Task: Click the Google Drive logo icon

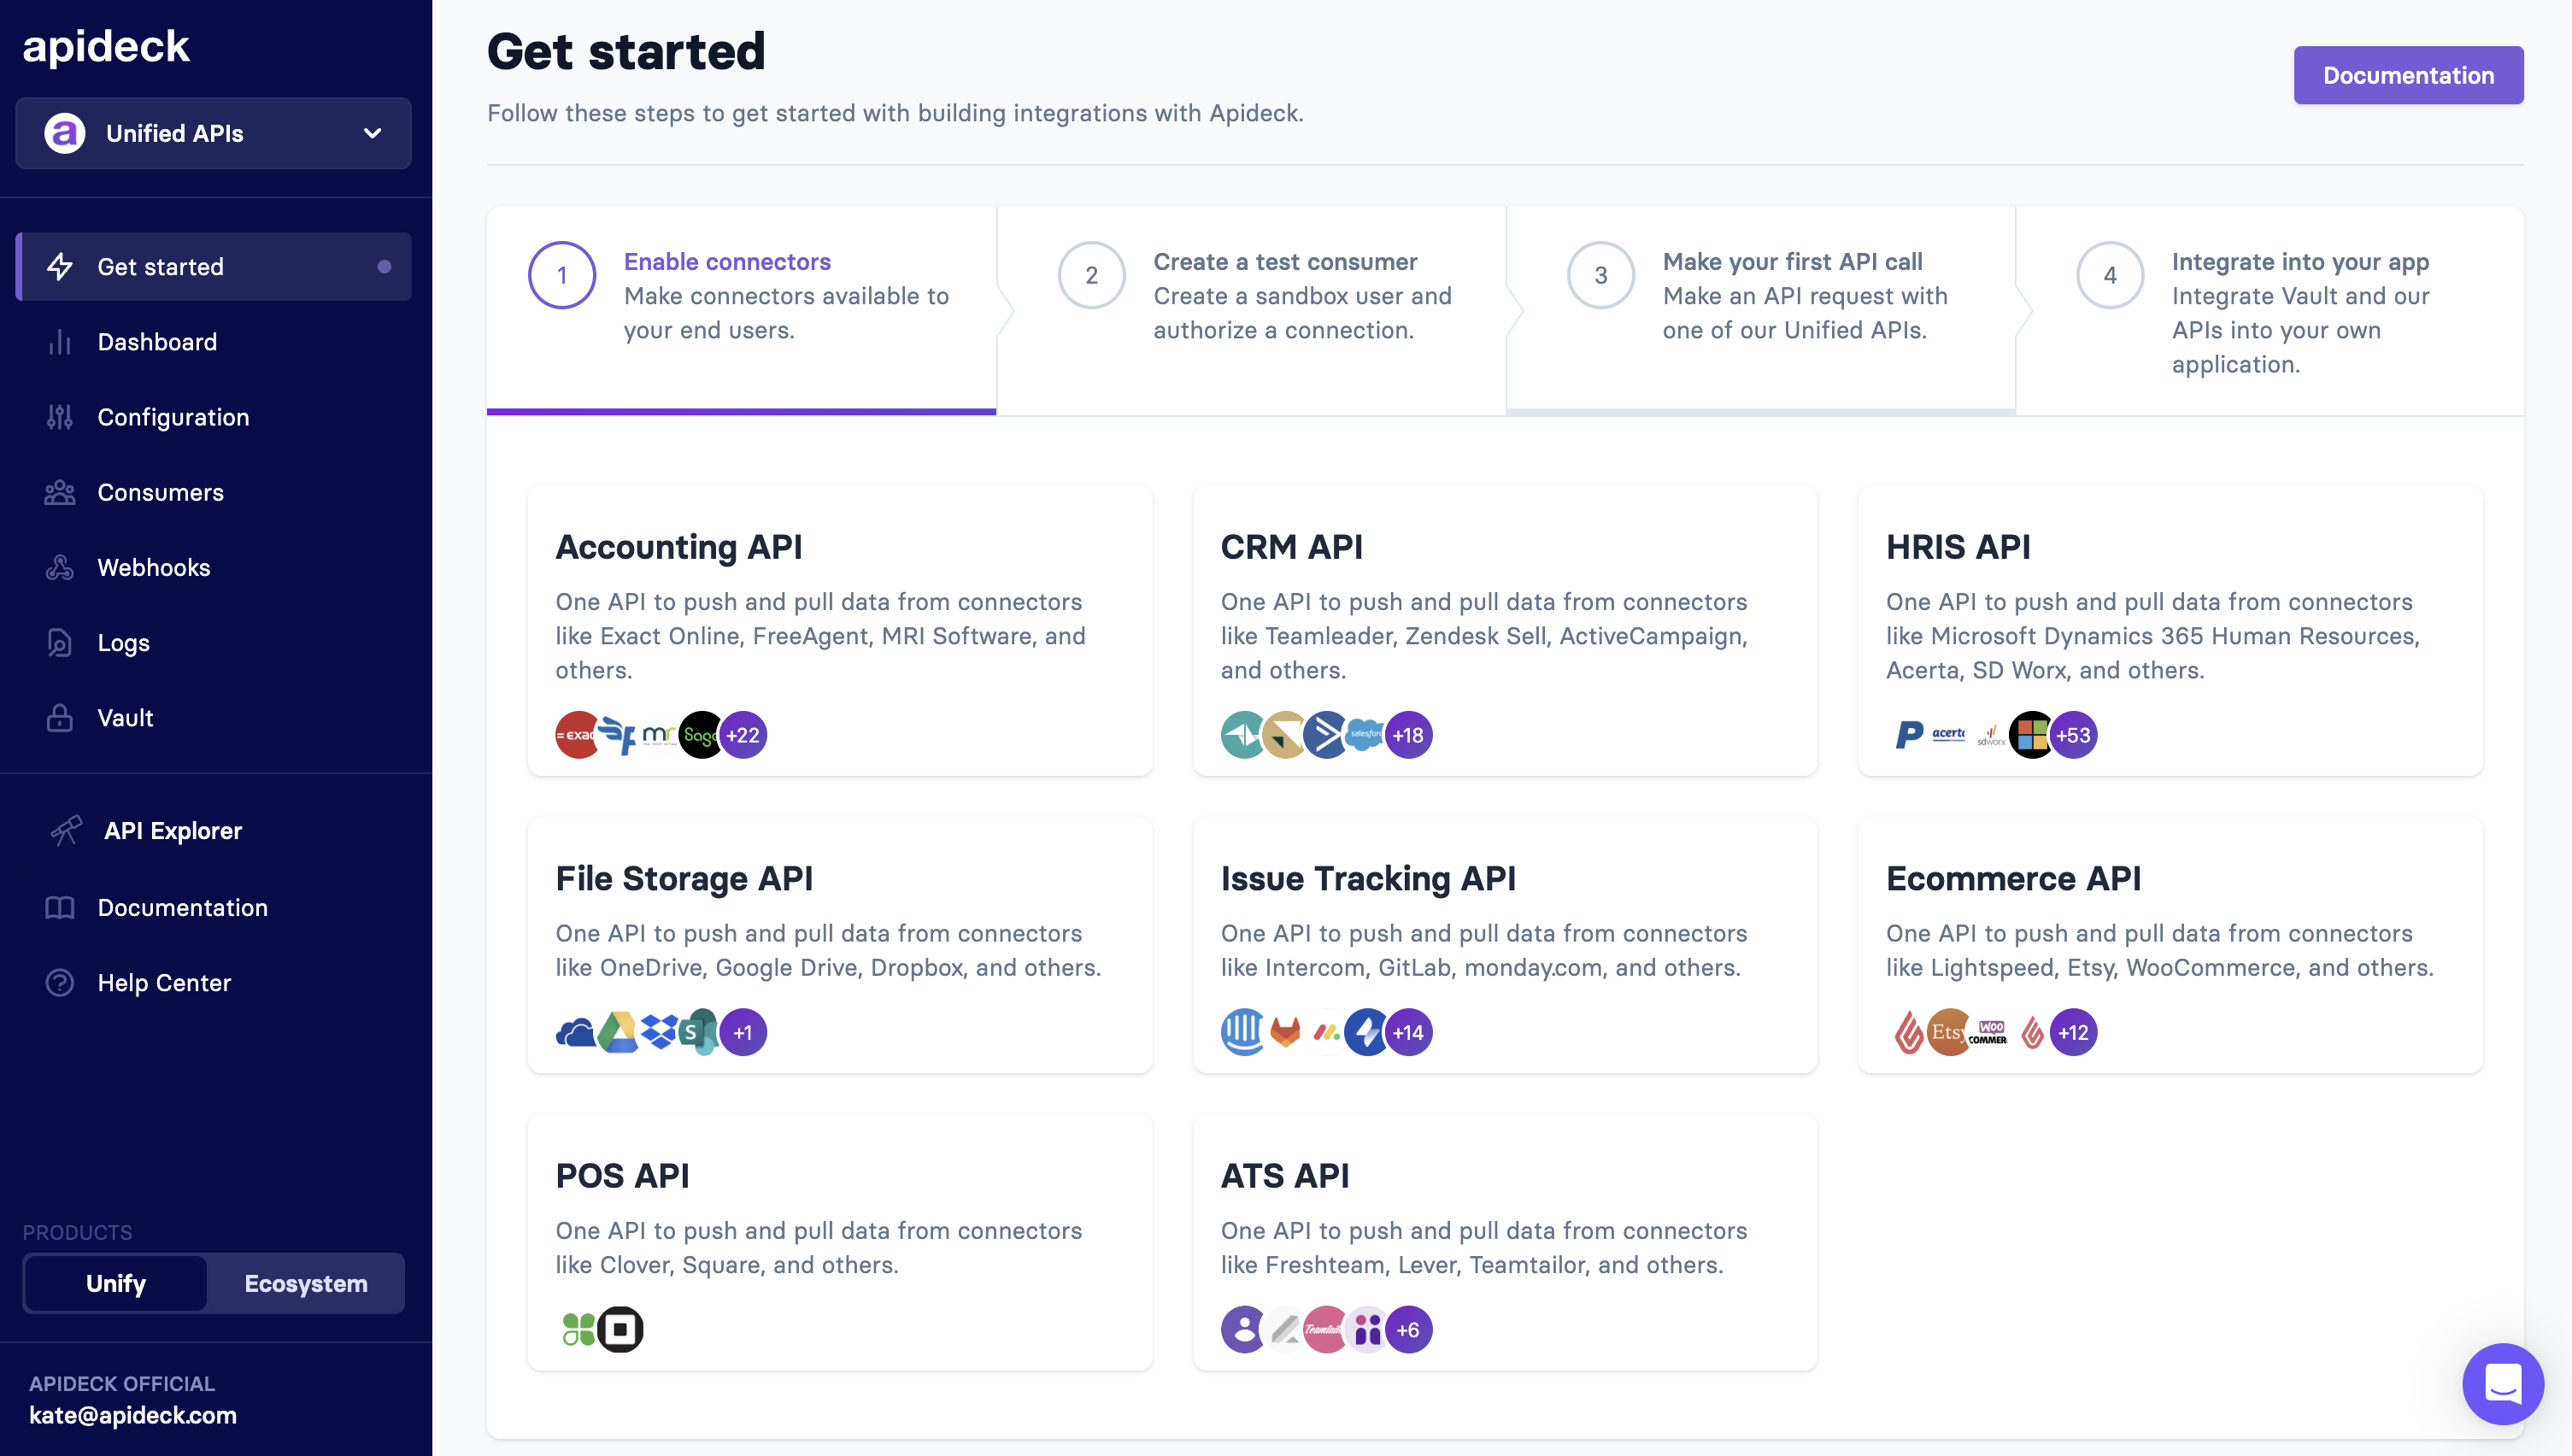Action: coord(618,1032)
